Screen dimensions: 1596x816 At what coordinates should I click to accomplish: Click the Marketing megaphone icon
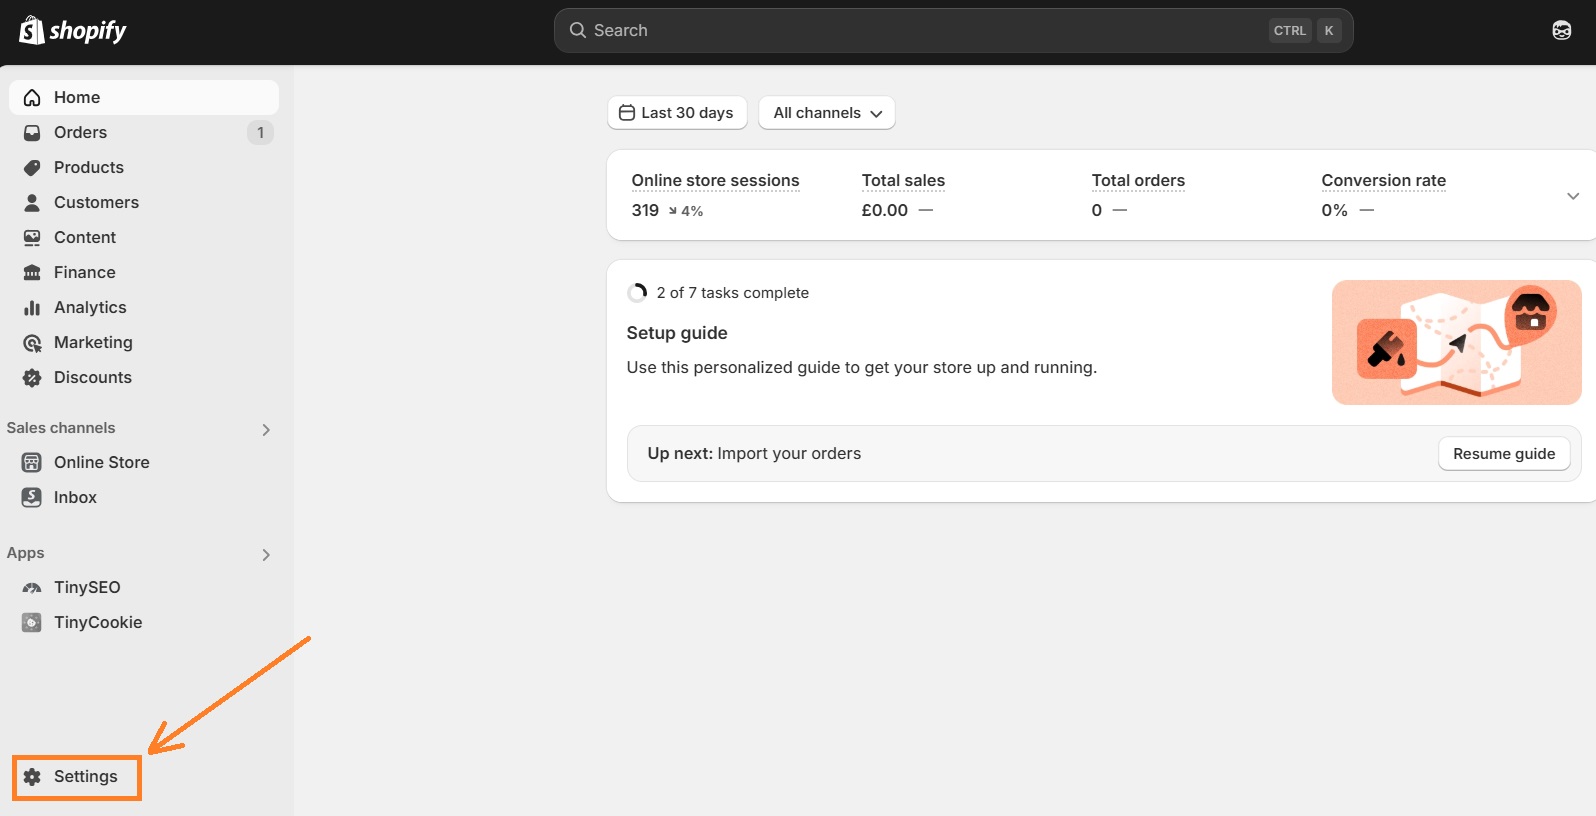(32, 342)
